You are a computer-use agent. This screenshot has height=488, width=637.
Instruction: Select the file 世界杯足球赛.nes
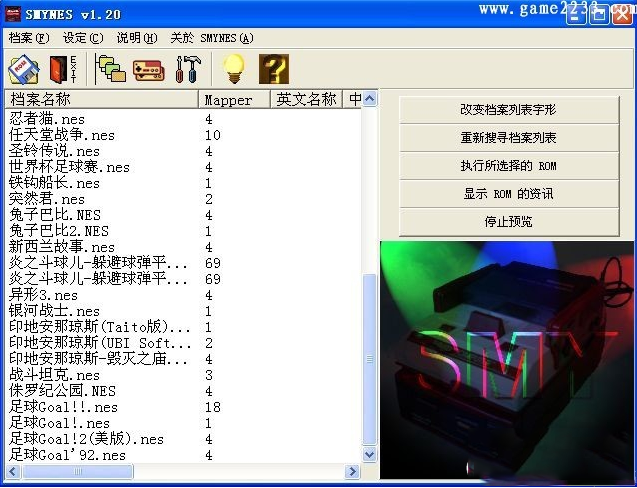pos(69,167)
